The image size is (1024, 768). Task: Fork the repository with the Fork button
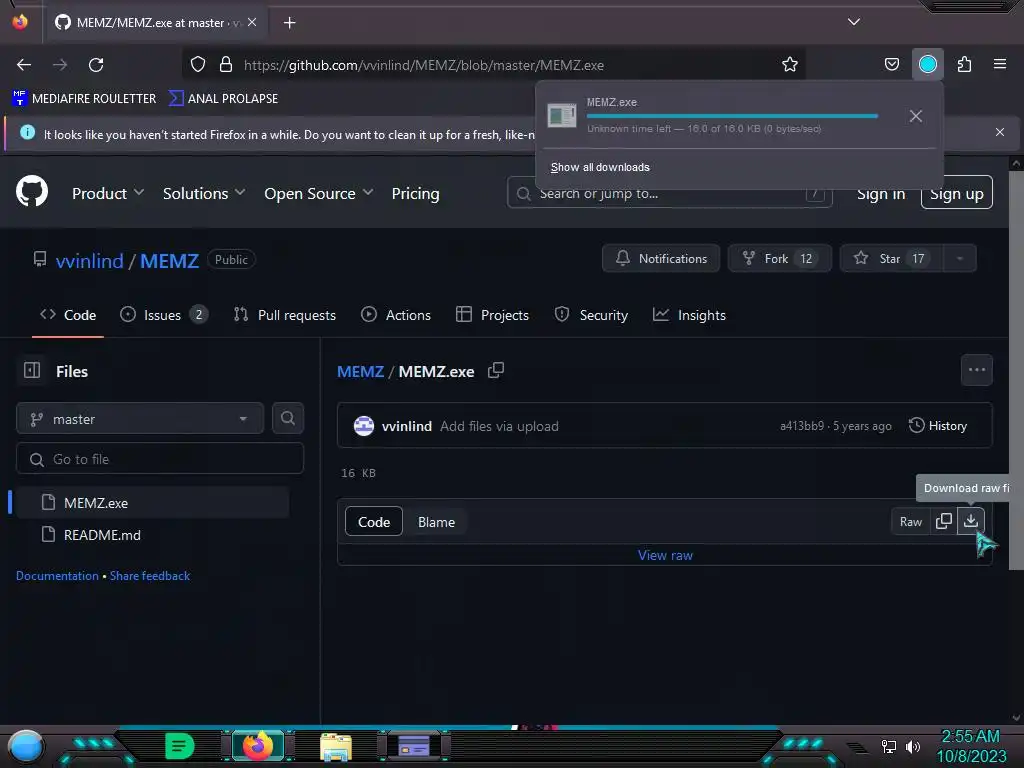point(780,259)
